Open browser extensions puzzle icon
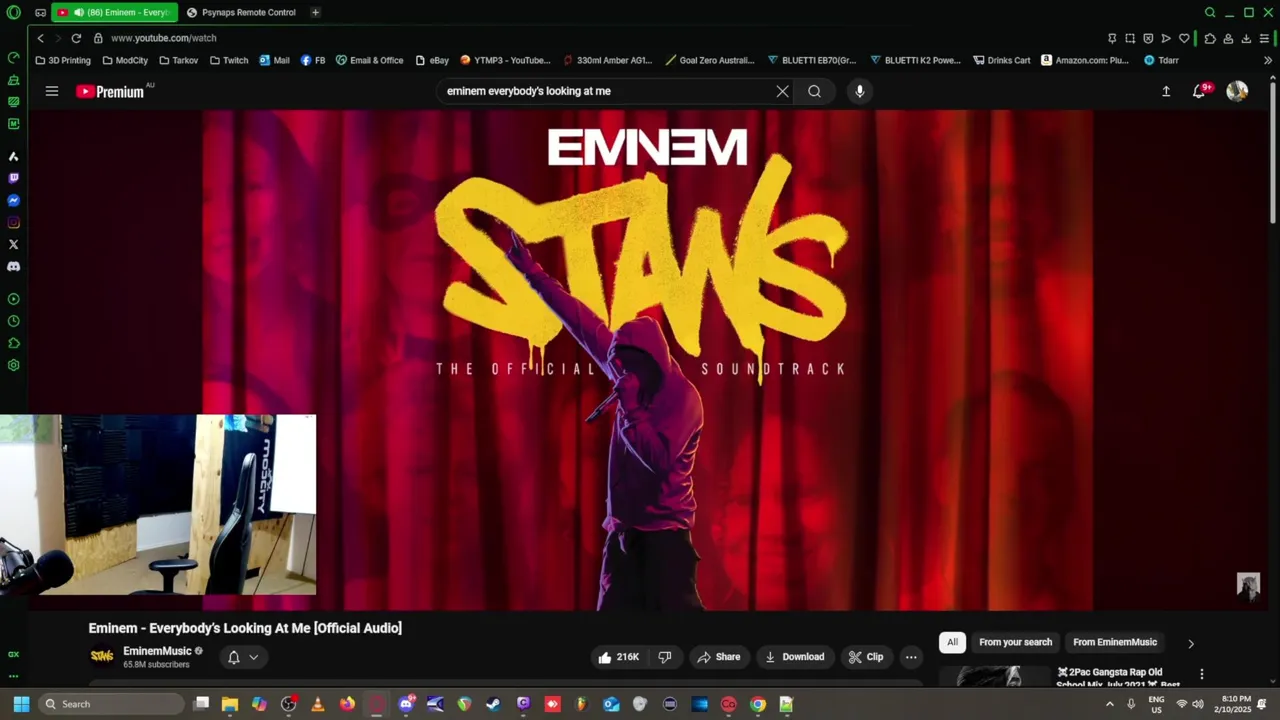 (x=1210, y=38)
